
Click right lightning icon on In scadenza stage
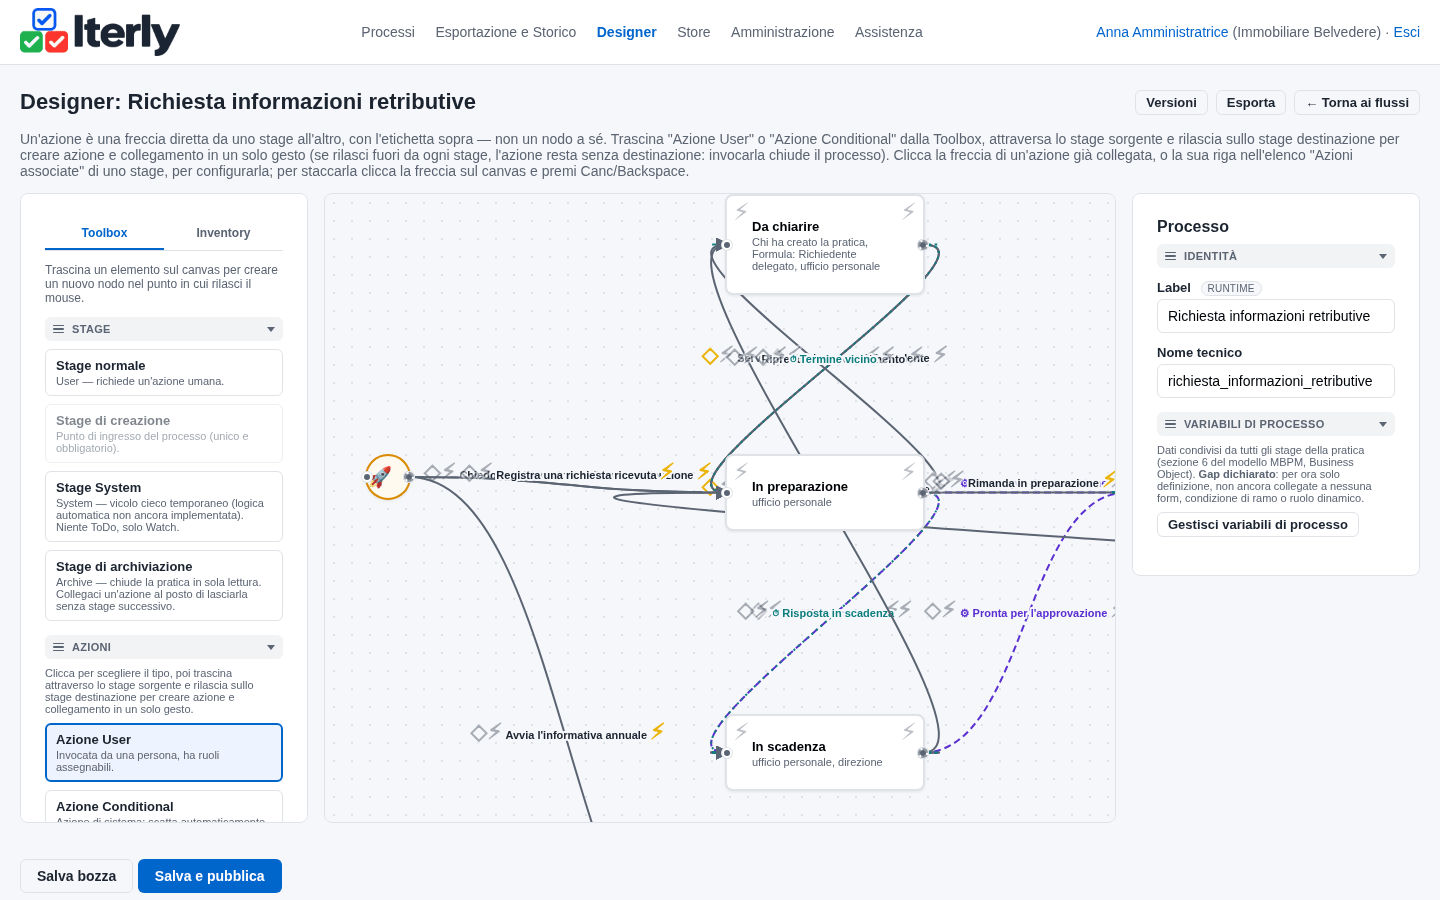[x=908, y=731]
